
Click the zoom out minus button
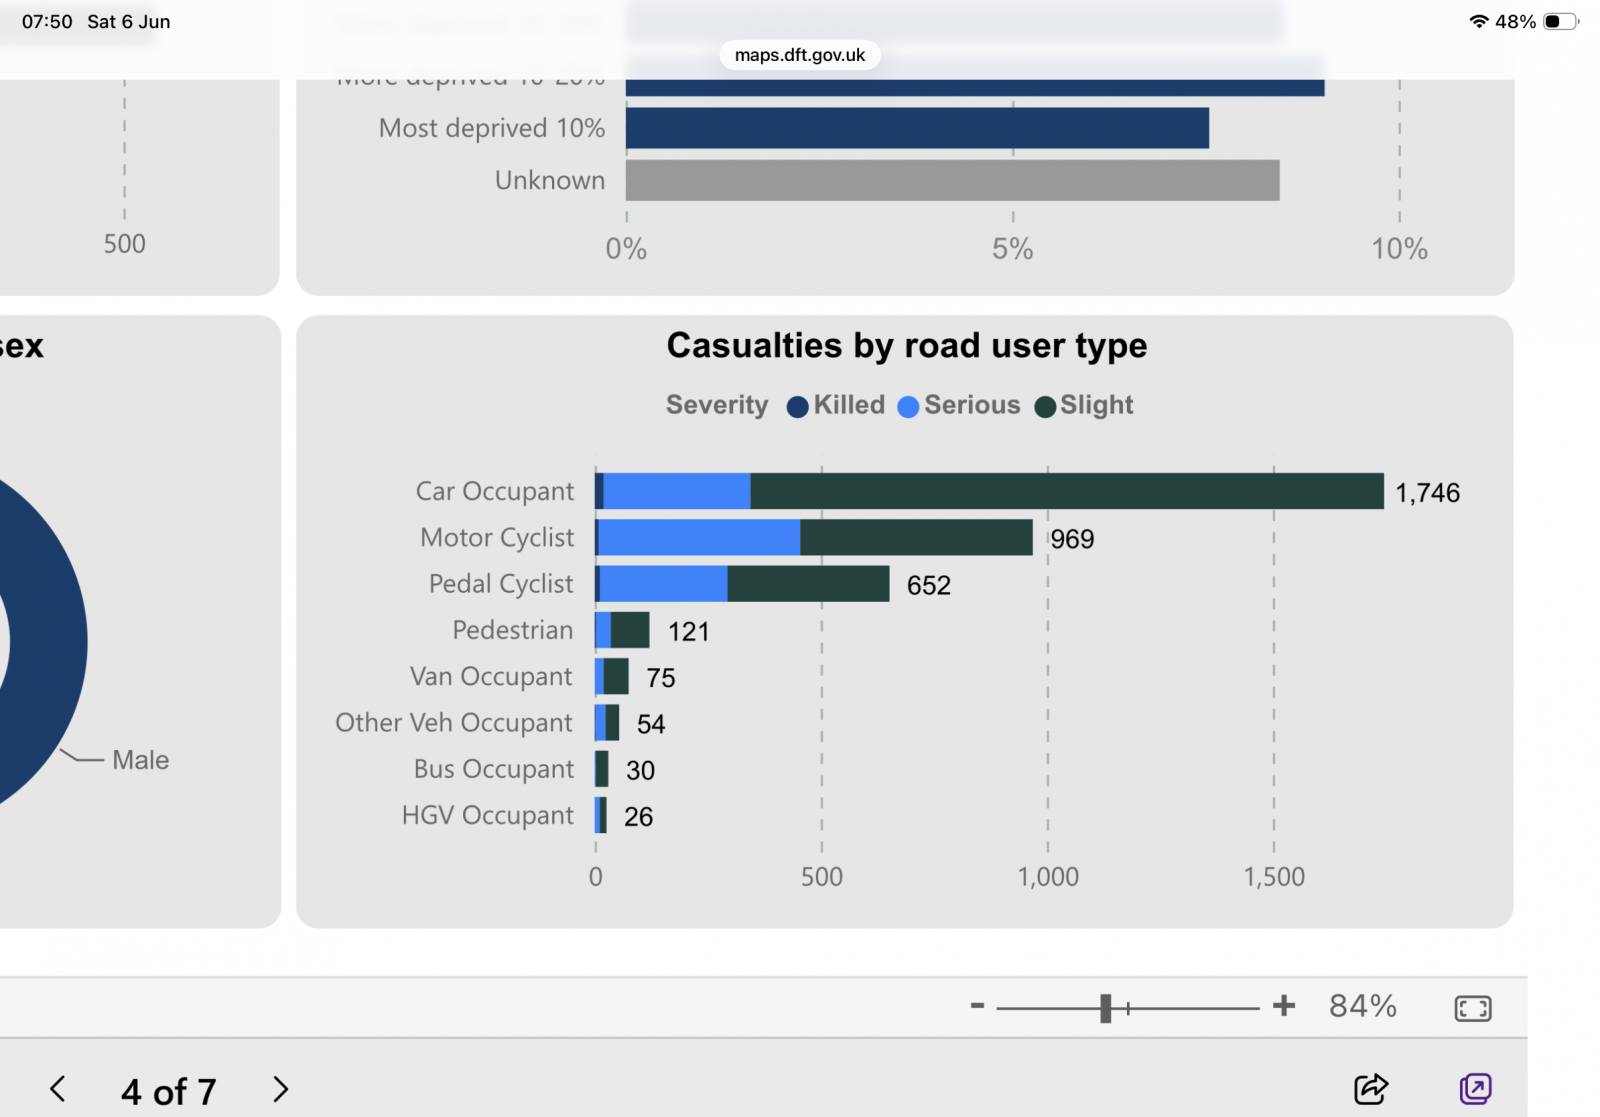pos(977,1006)
